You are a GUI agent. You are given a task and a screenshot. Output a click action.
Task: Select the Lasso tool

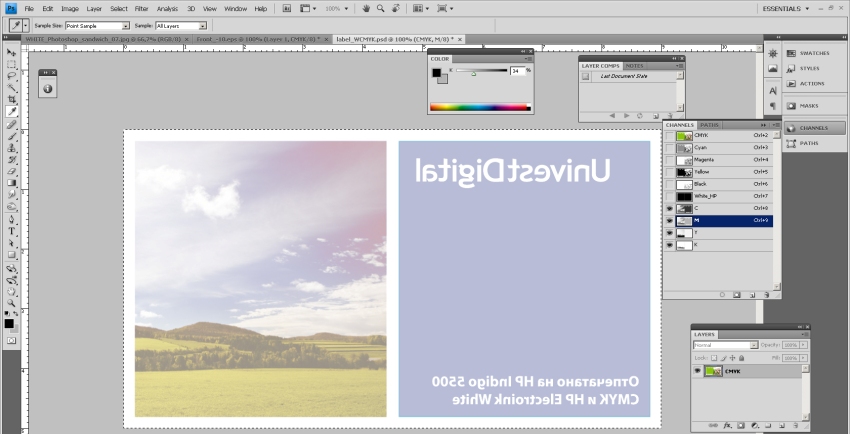(x=11, y=76)
